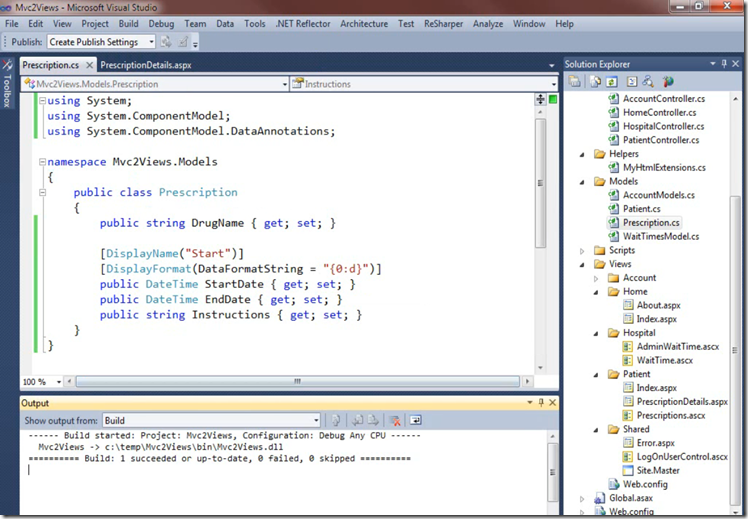Click the AdminWaitTime.ascx file icon
Image resolution: width=748 pixels, height=519 pixels.
coord(628,347)
